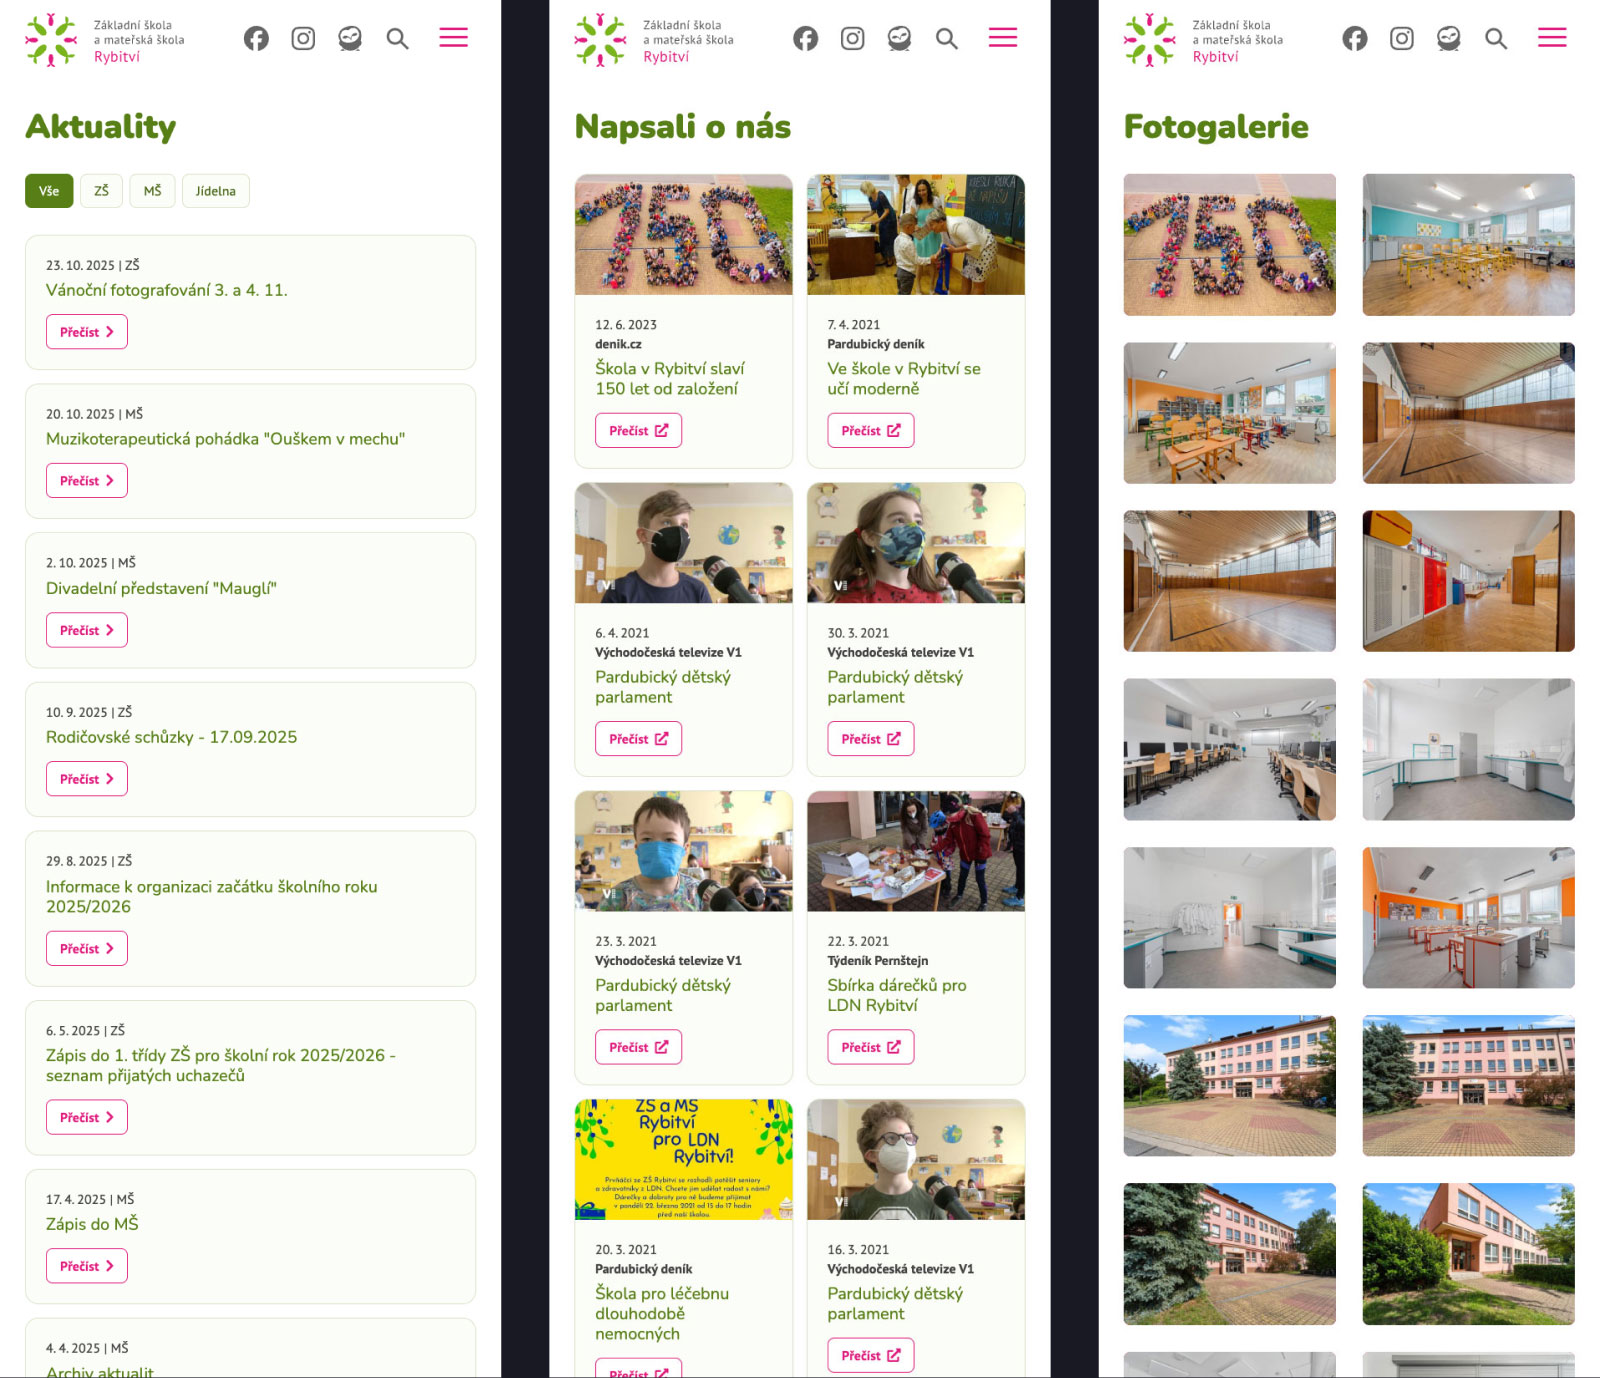
Task: Open external Přečíst for Ve škole v Rybitví se učí moderně
Action: click(x=870, y=431)
